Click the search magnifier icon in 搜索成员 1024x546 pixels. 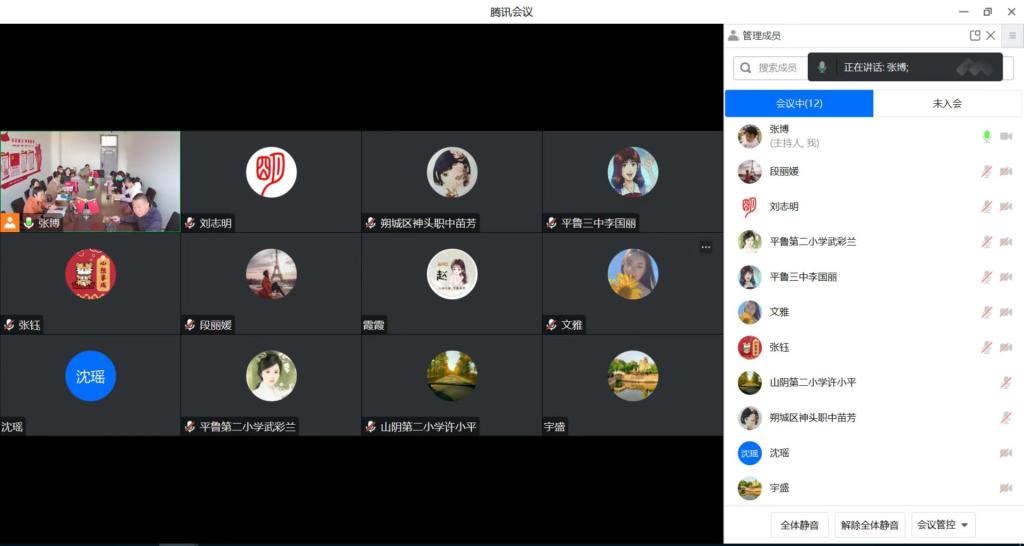click(x=746, y=68)
